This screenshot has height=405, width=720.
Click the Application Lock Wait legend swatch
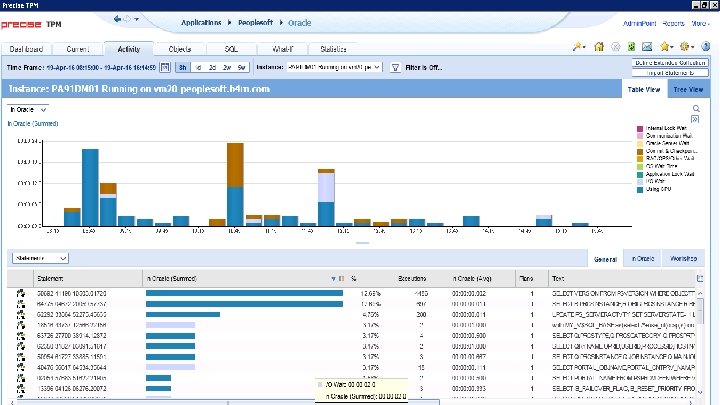click(x=640, y=174)
